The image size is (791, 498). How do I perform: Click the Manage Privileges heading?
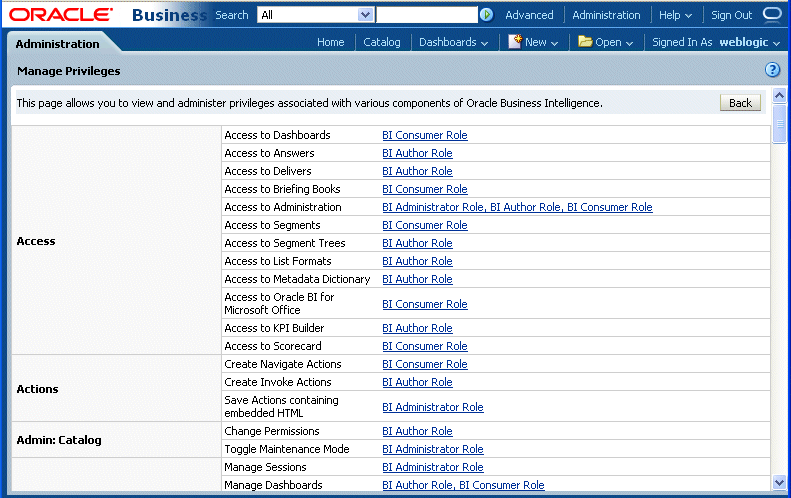(69, 71)
